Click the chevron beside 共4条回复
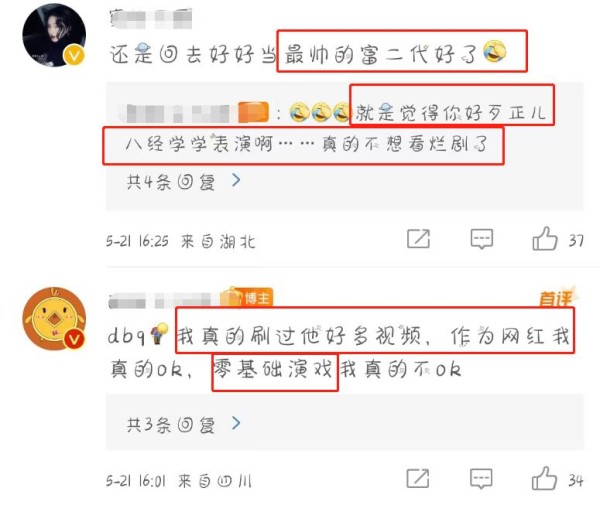The width and height of the screenshot is (600, 505). 236,180
